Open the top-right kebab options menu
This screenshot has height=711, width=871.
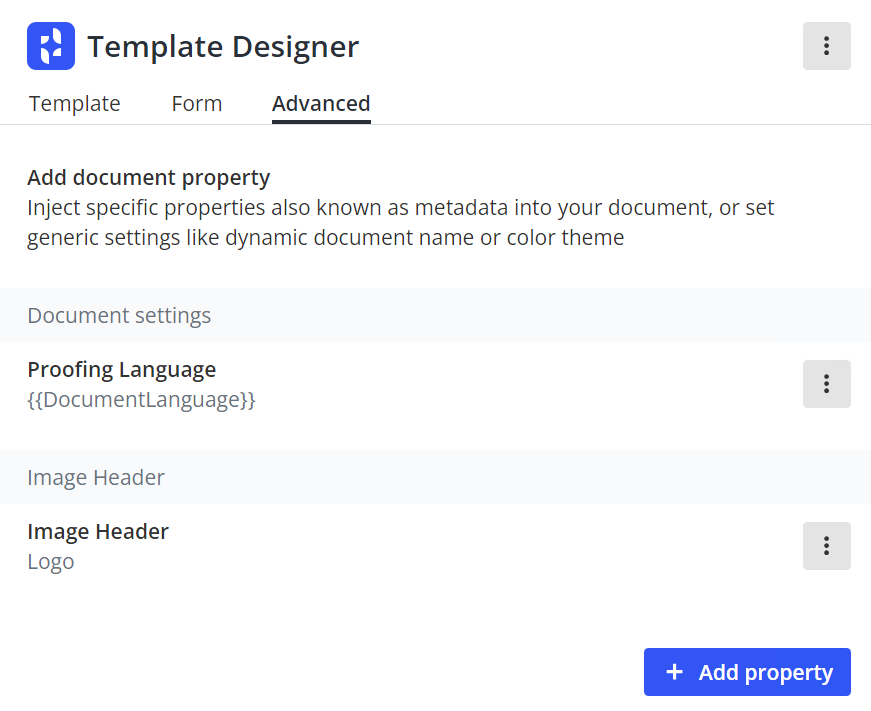coord(826,46)
